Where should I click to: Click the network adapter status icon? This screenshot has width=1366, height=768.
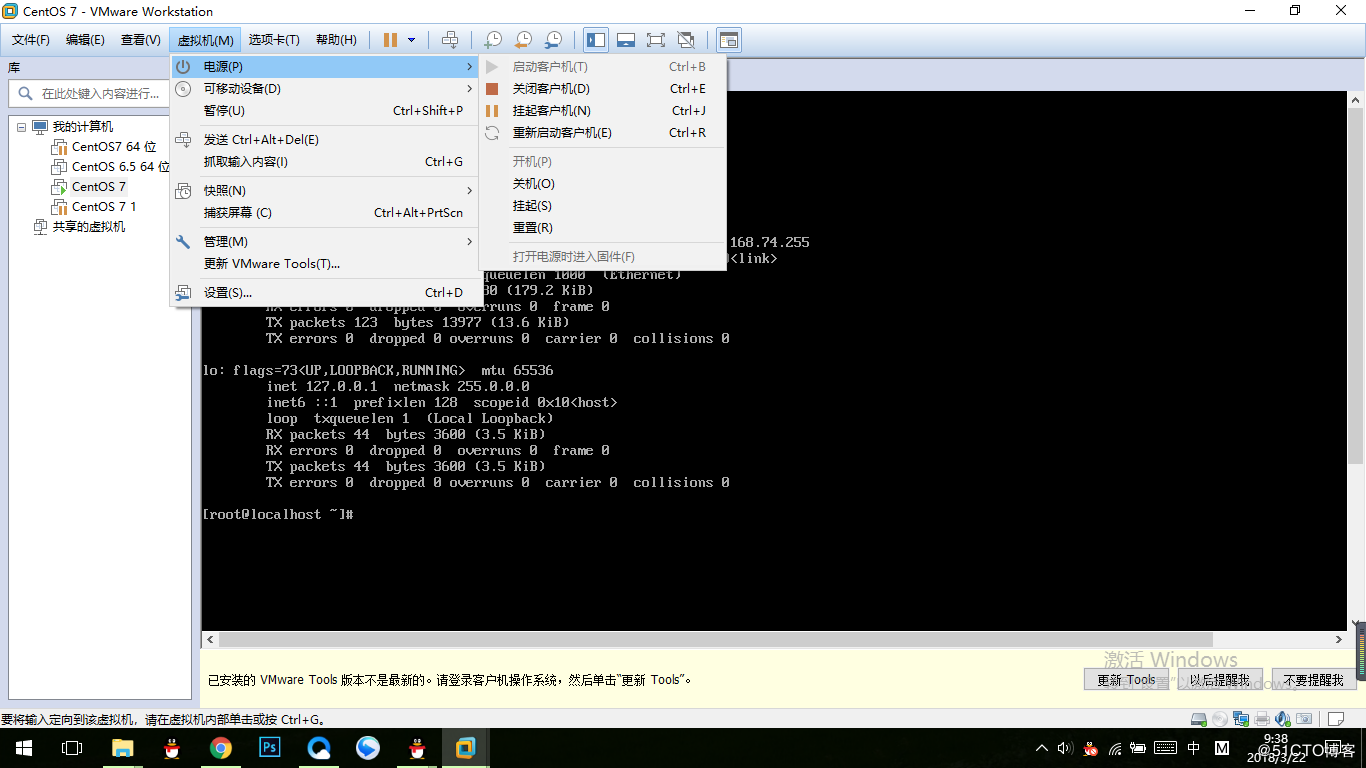point(1241,719)
